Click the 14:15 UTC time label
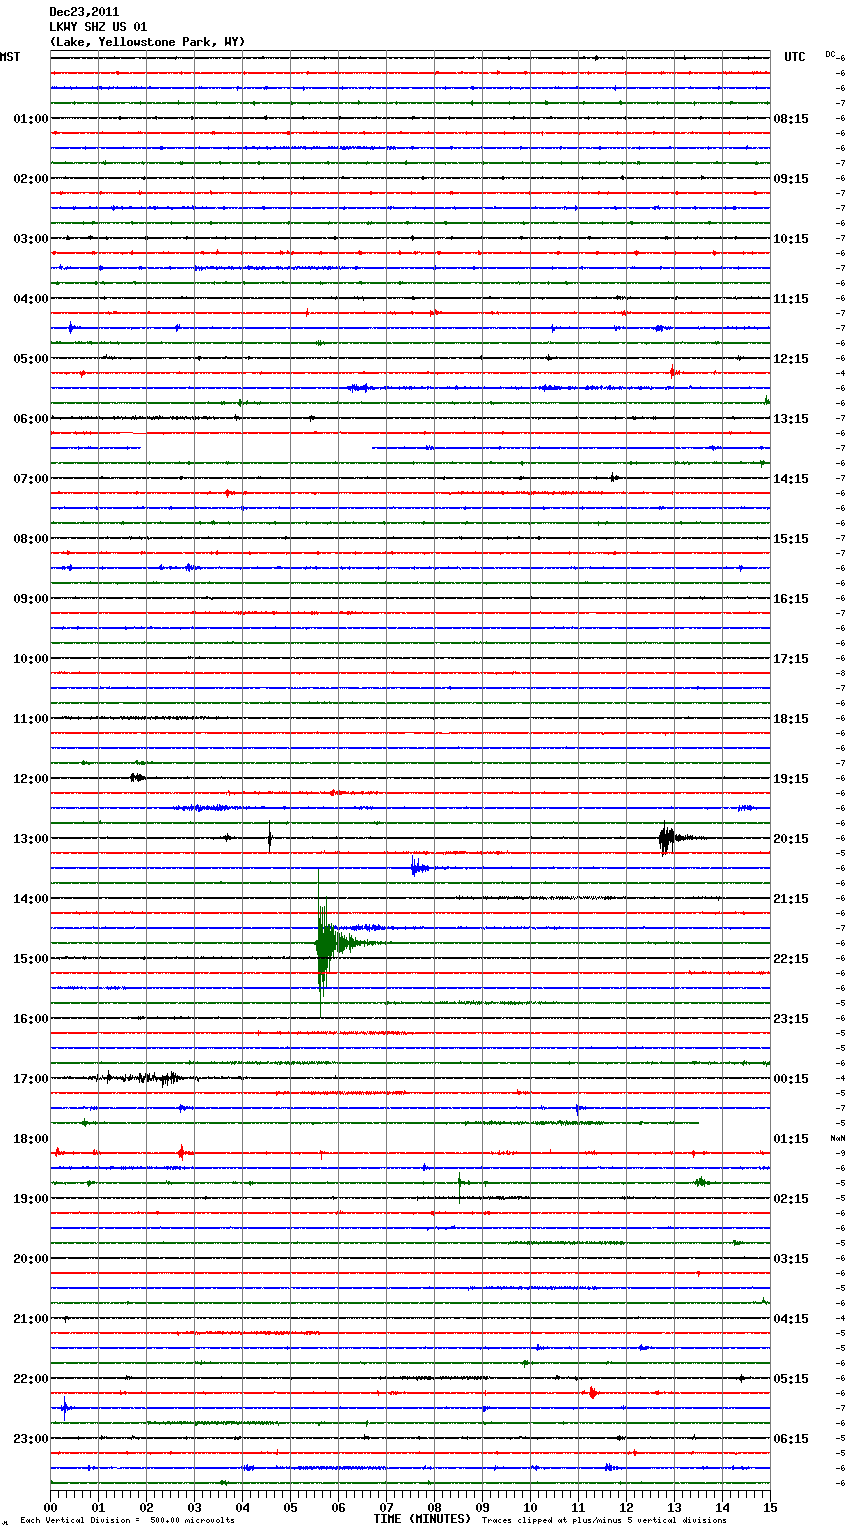850x1534 pixels. pyautogui.click(x=791, y=479)
